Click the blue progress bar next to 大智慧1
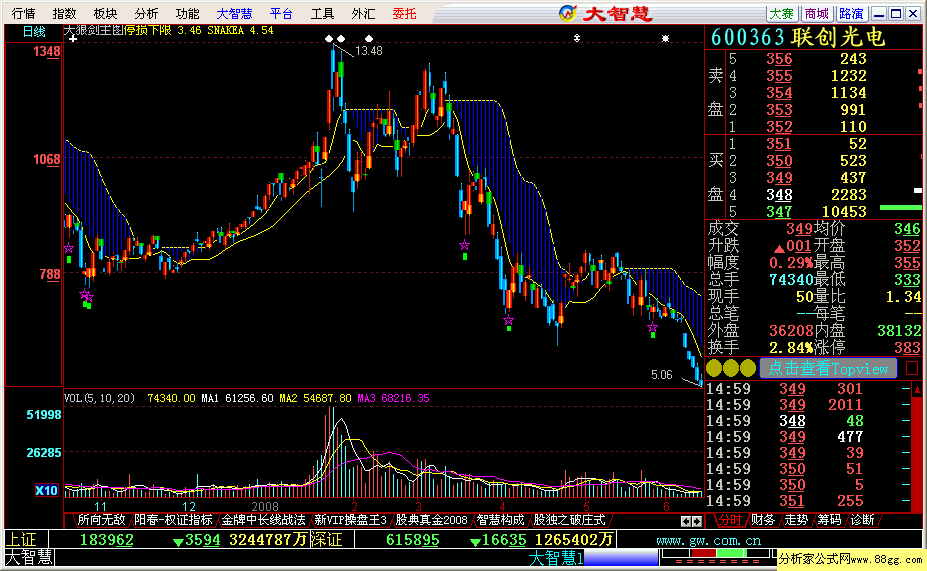Viewport: 927px width, 571px height. [x=621, y=557]
